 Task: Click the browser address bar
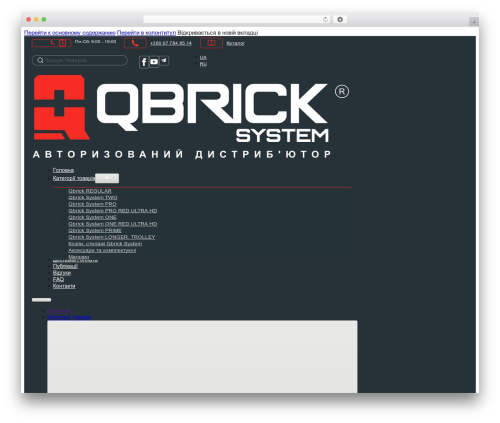point(237,20)
